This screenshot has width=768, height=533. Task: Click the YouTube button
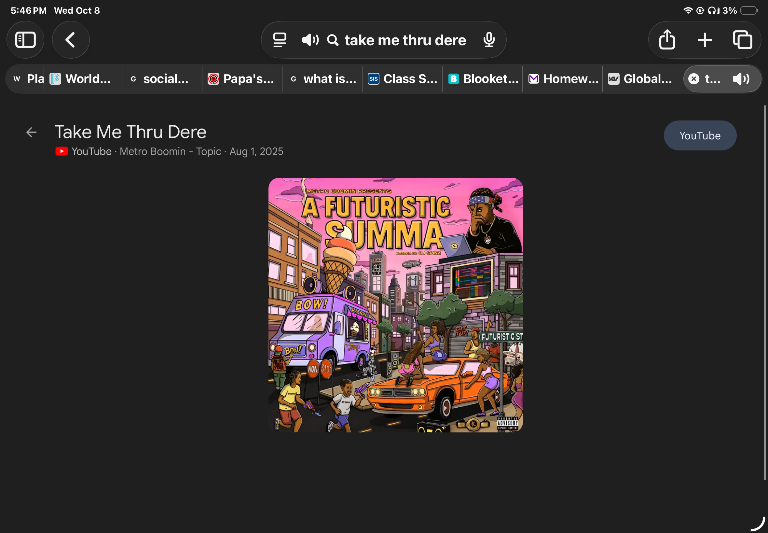point(700,136)
